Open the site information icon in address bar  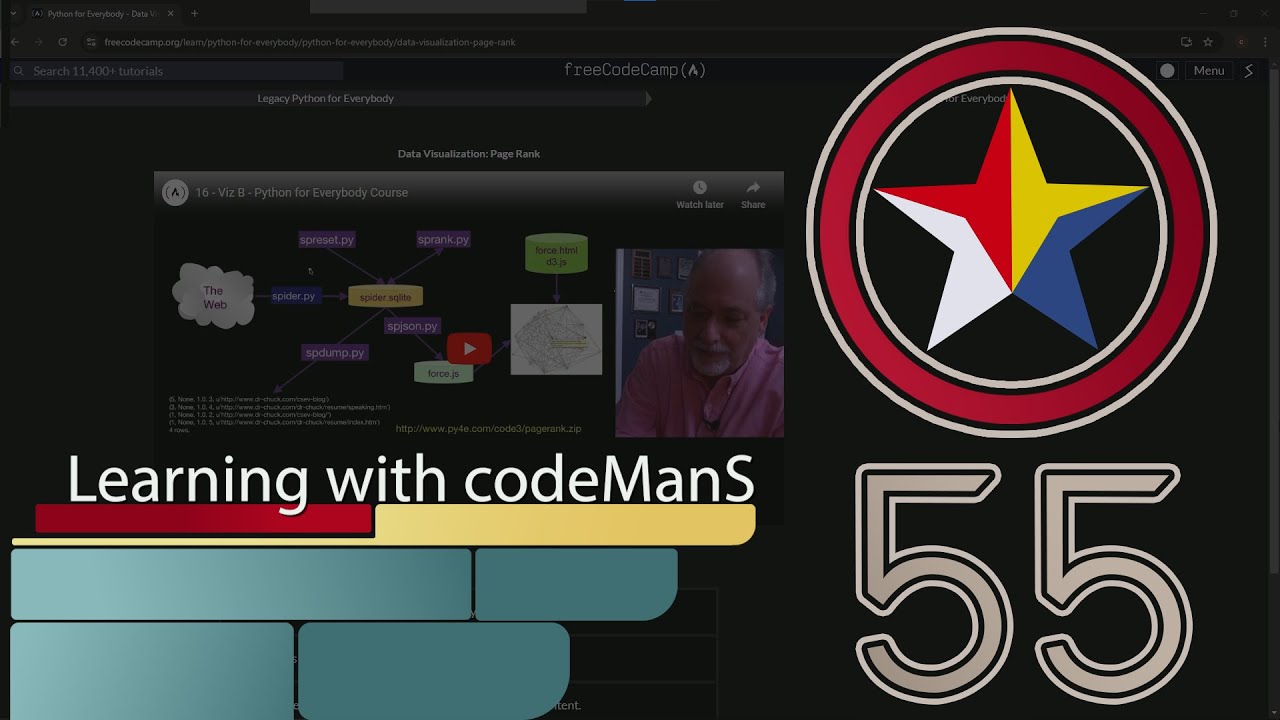[90, 42]
